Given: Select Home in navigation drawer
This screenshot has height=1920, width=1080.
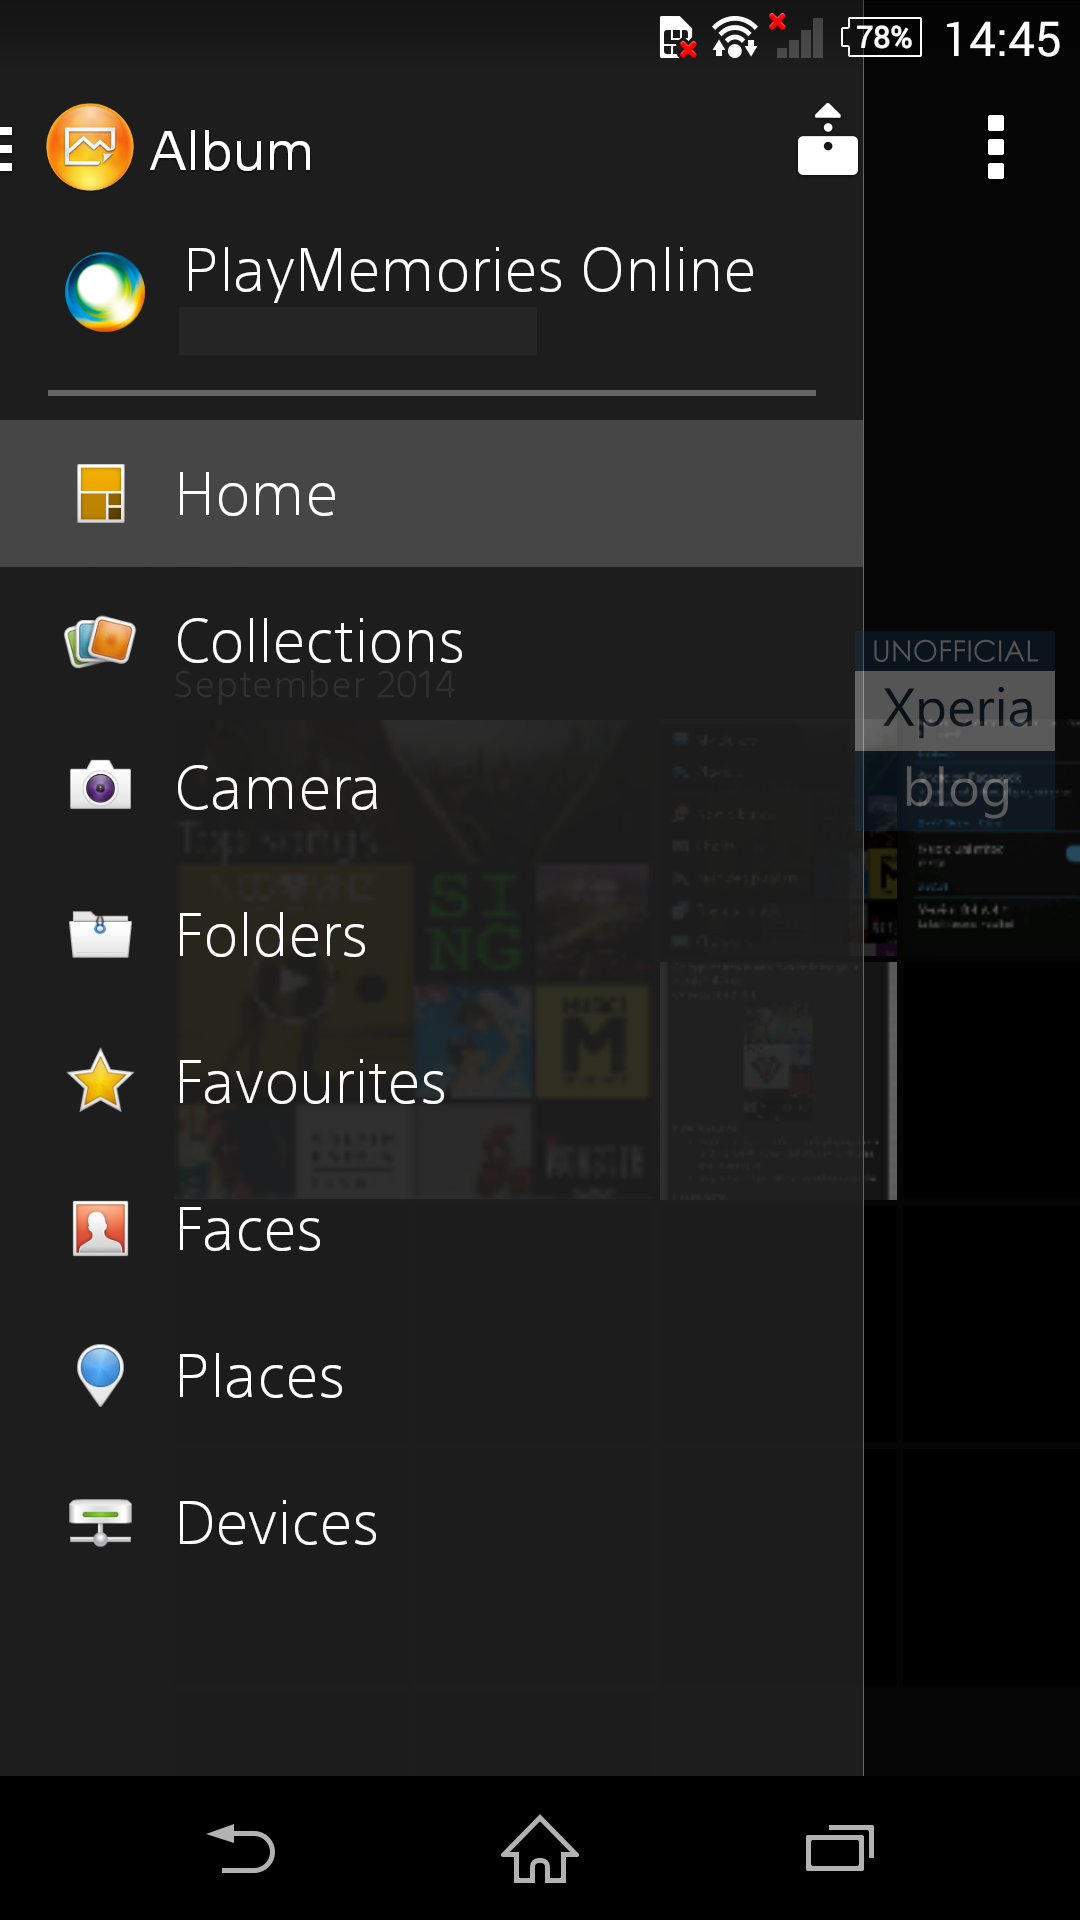Looking at the screenshot, I should 431,494.
